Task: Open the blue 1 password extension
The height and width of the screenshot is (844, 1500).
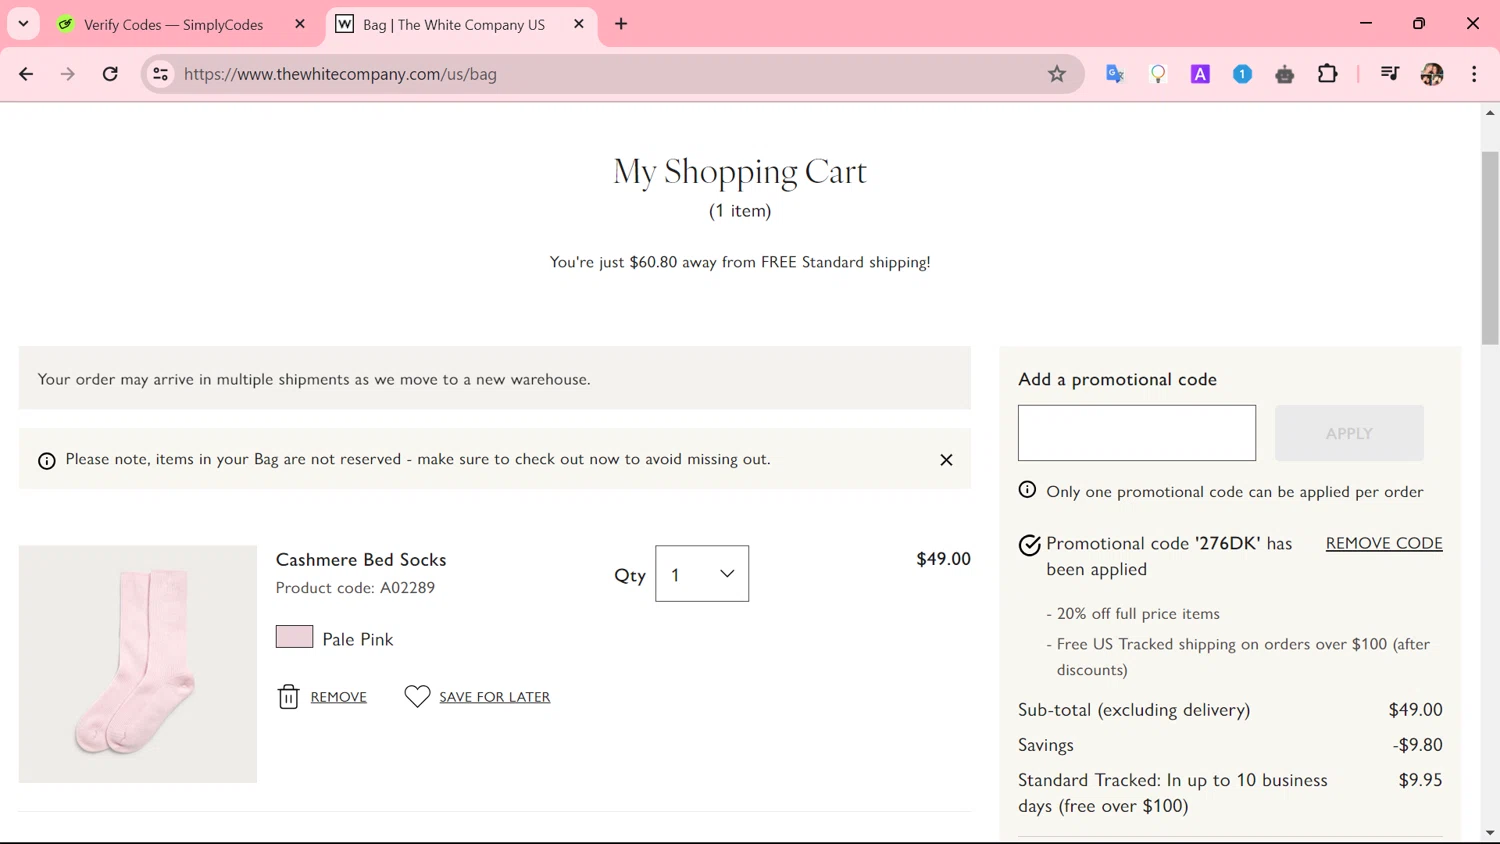Action: tap(1242, 74)
